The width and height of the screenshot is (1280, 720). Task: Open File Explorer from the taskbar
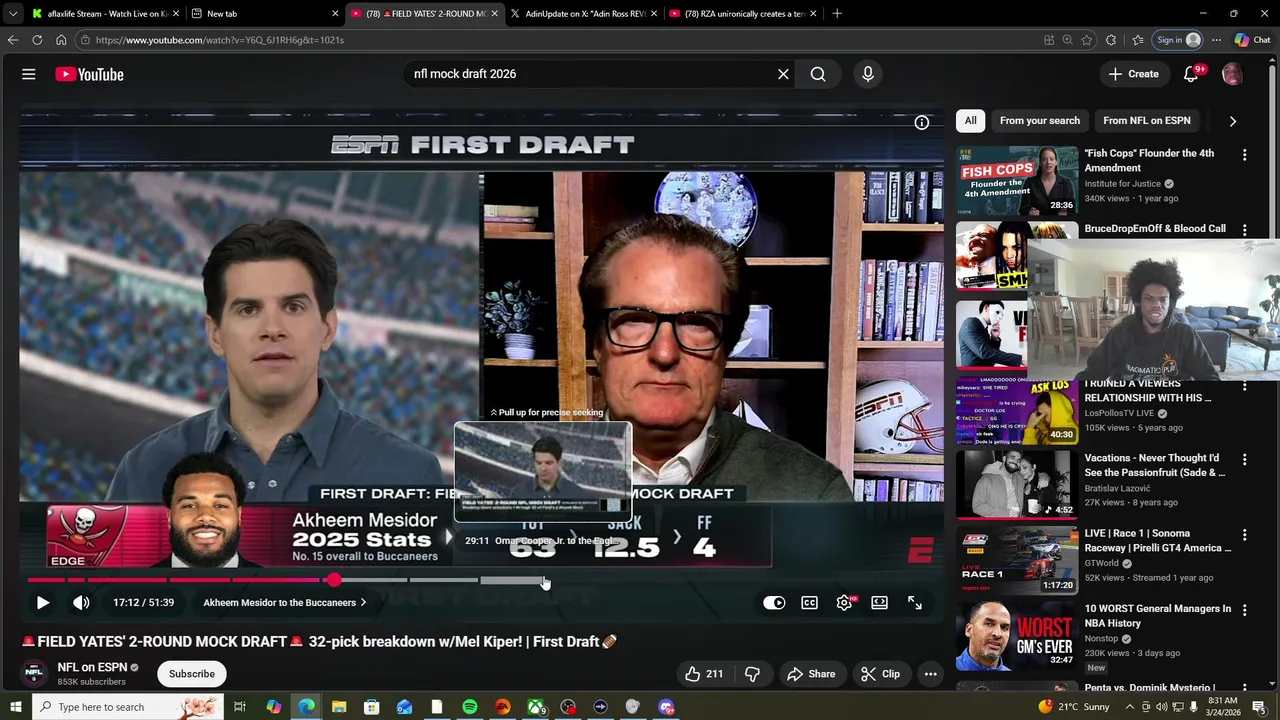point(339,707)
